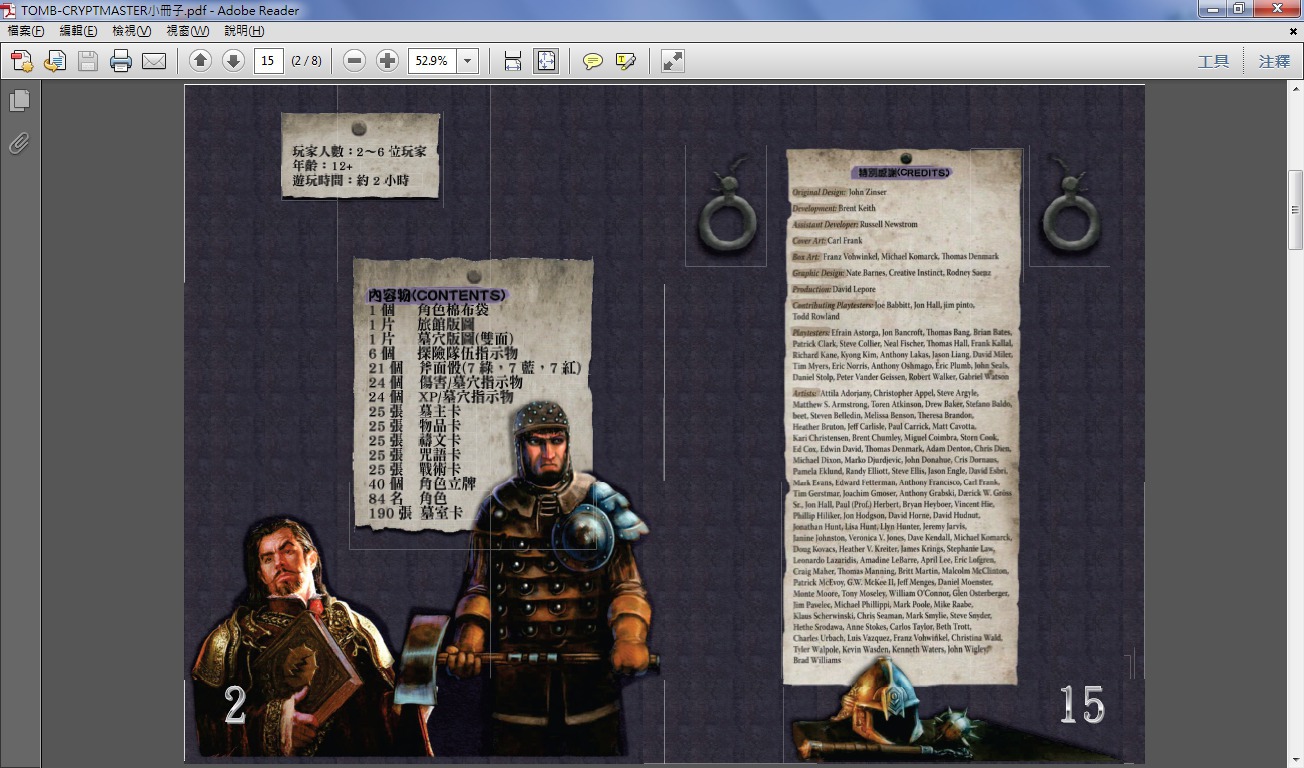Open the 說明(H) menu

coord(244,31)
